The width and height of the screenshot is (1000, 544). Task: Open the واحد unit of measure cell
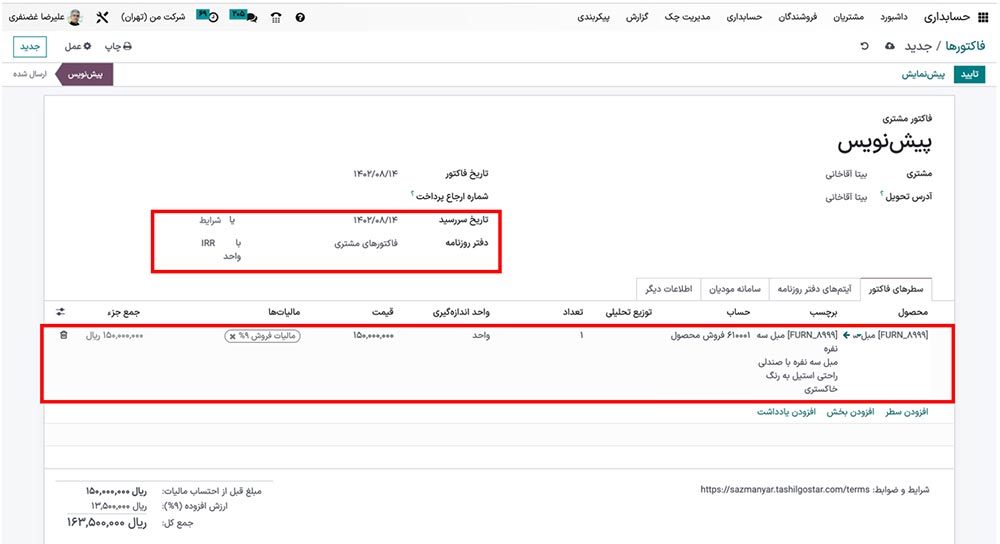[x=481, y=335]
